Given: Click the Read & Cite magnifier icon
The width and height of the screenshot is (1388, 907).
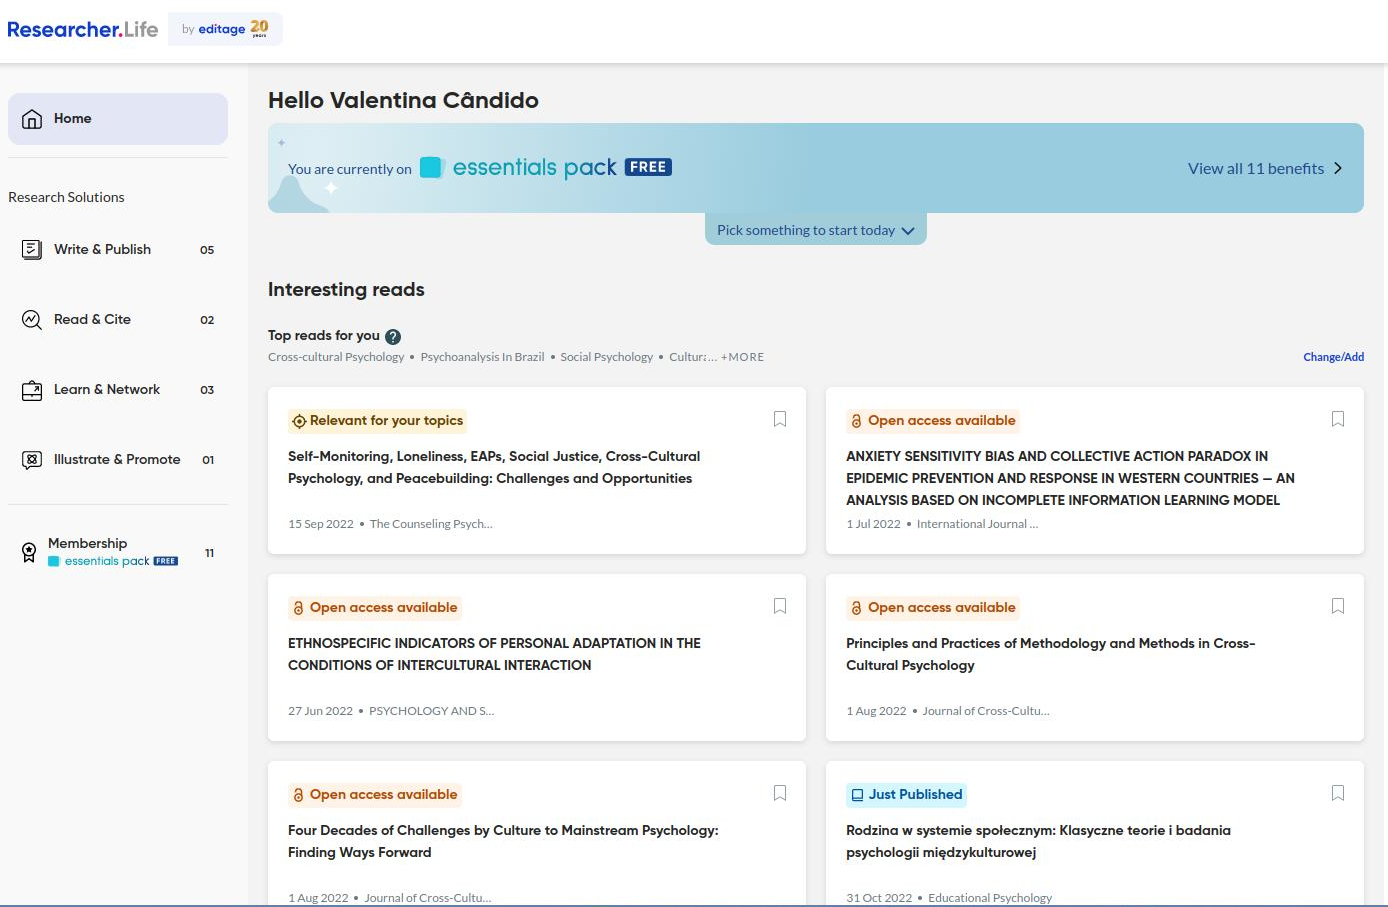Looking at the screenshot, I should (32, 320).
